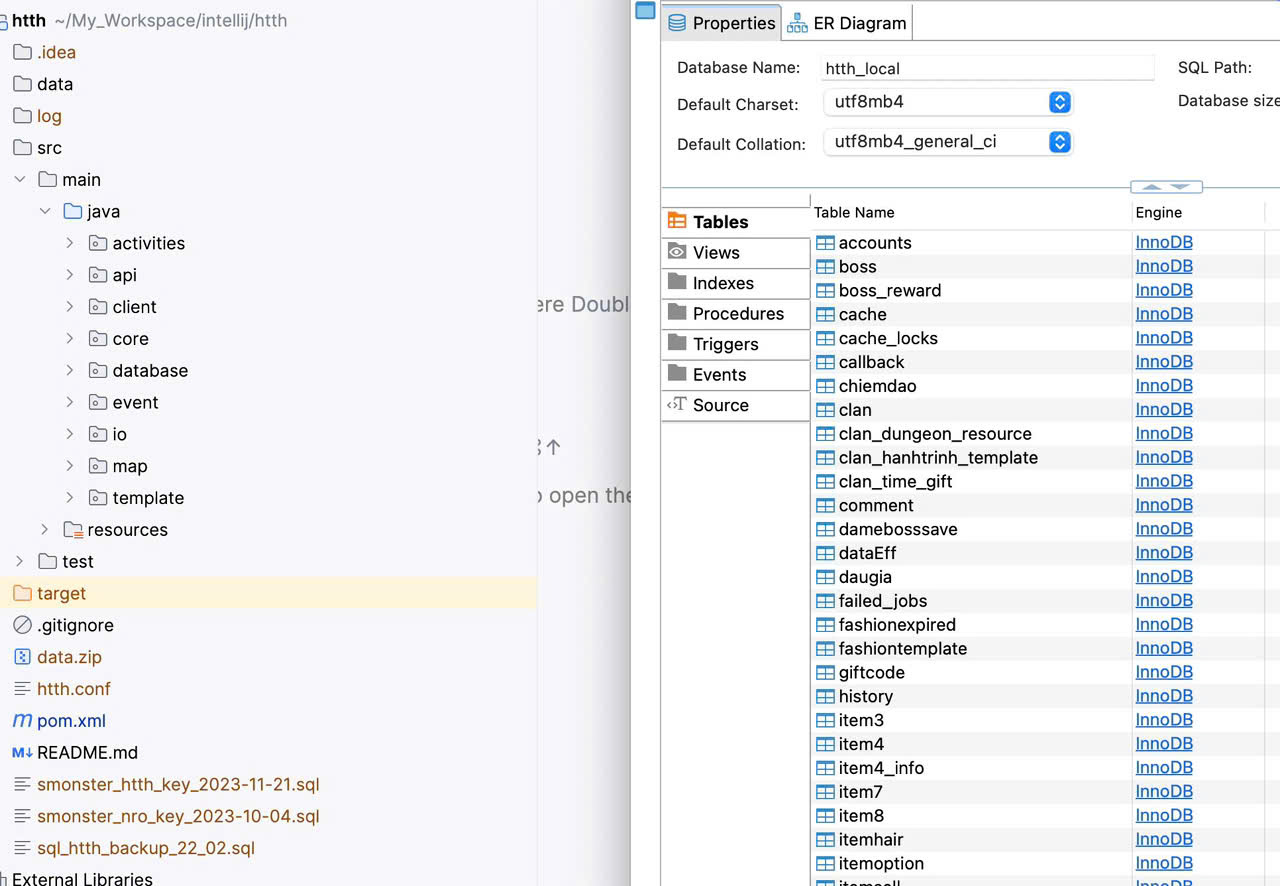Select the Properties tab

pos(721,23)
